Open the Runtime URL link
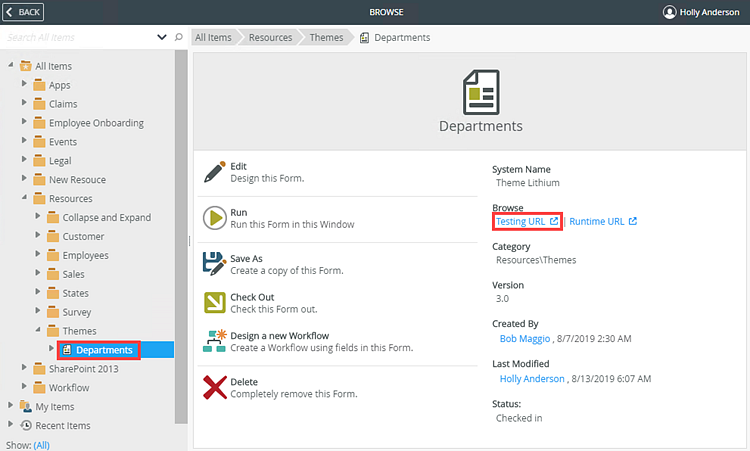Screen dimensions: 750x451 coord(603,221)
